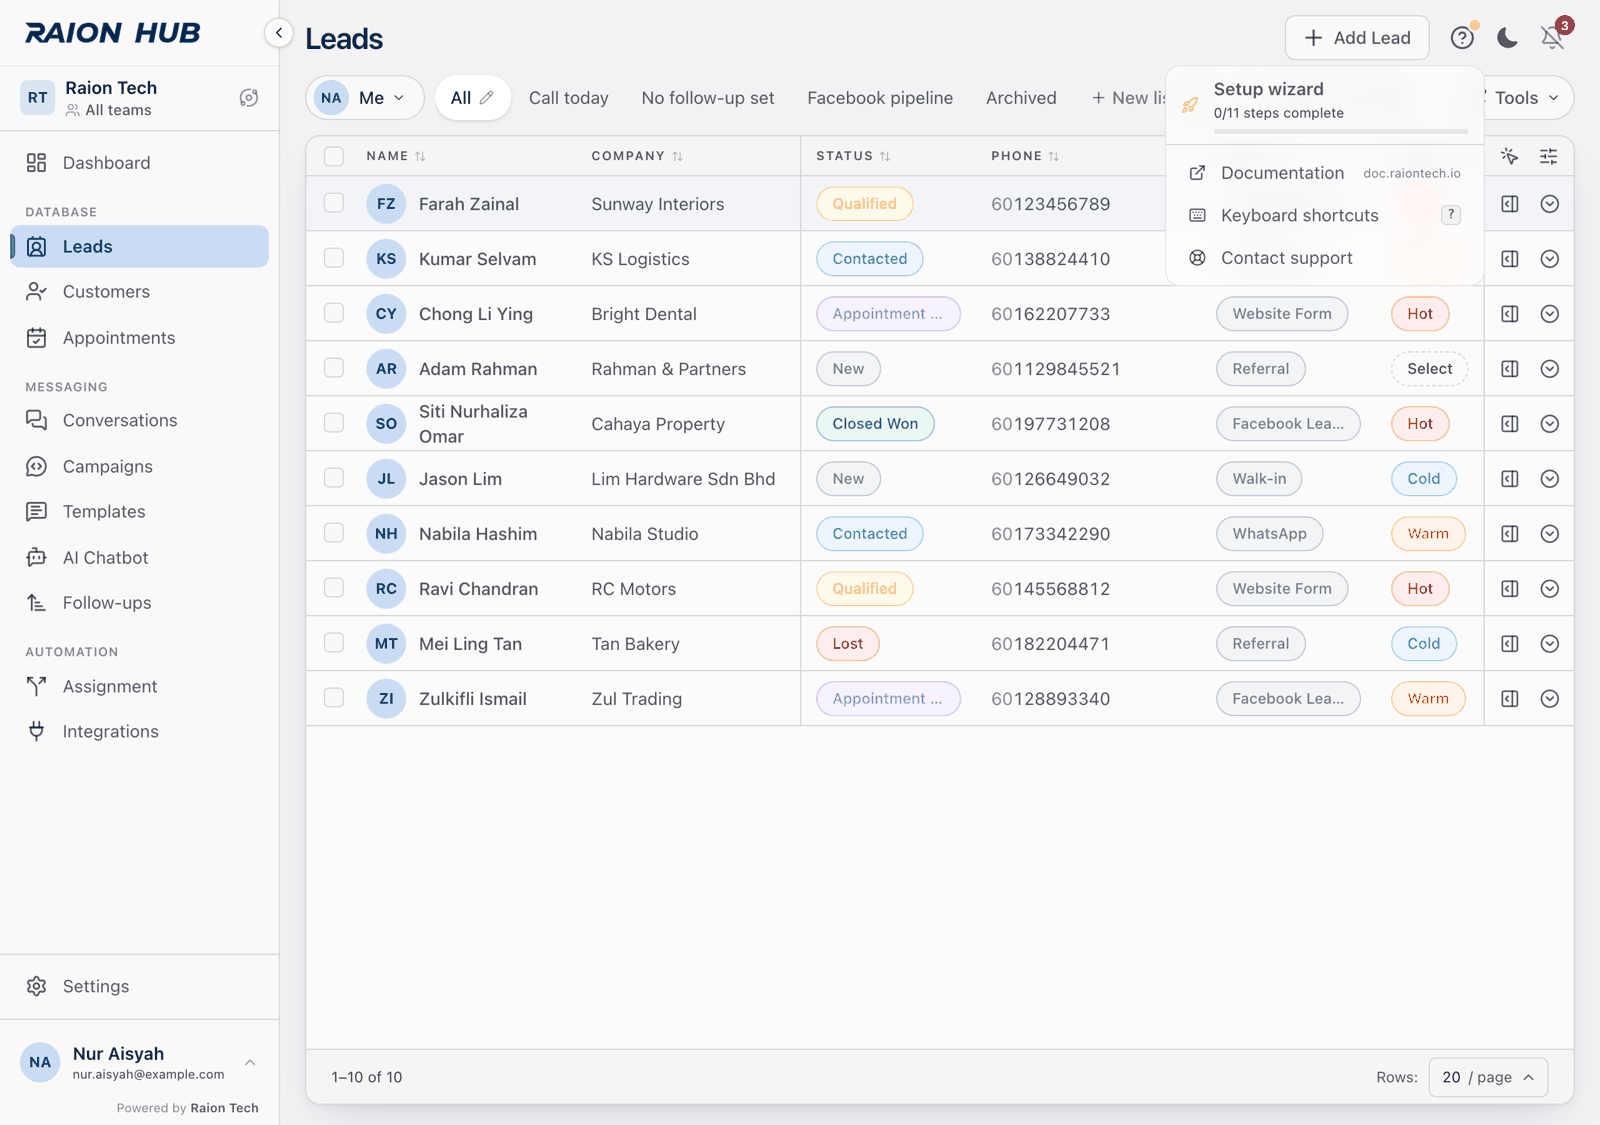The height and width of the screenshot is (1125, 1600).
Task: Toggle dark mode moon icon
Action: pyautogui.click(x=1507, y=38)
